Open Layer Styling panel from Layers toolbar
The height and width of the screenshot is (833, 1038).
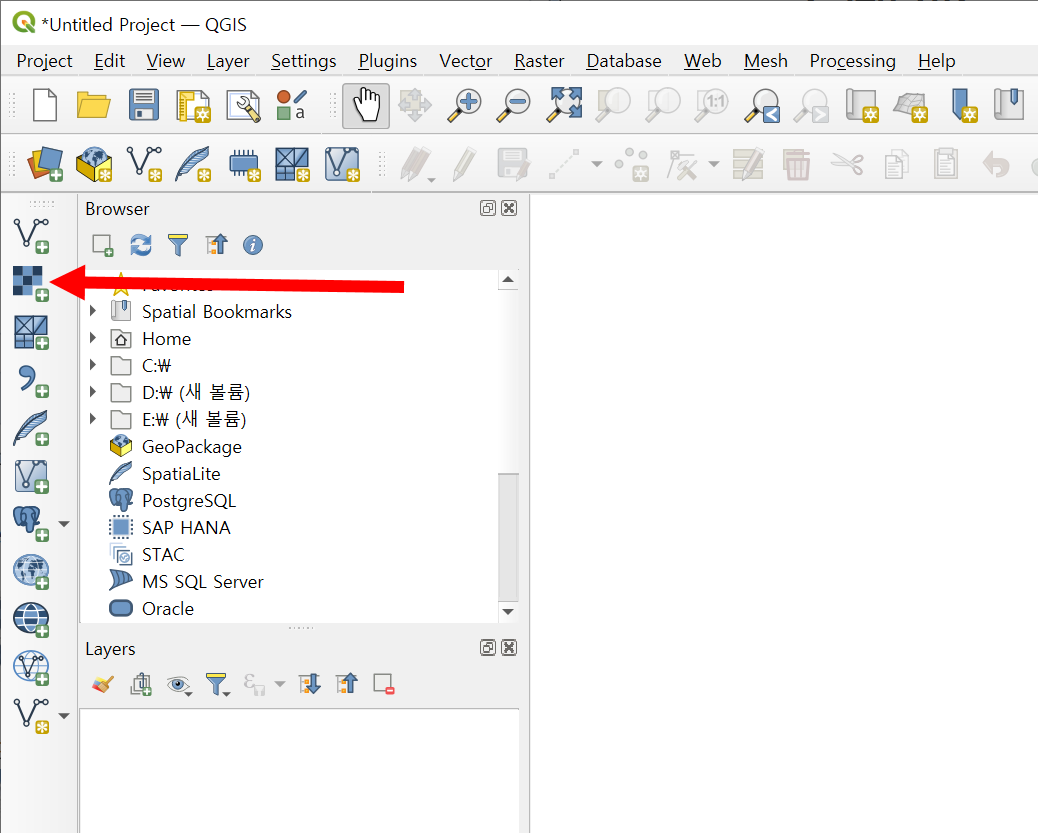[x=103, y=684]
